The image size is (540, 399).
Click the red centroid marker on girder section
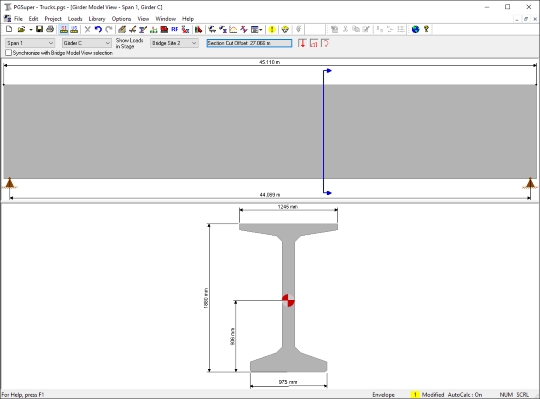click(288, 301)
